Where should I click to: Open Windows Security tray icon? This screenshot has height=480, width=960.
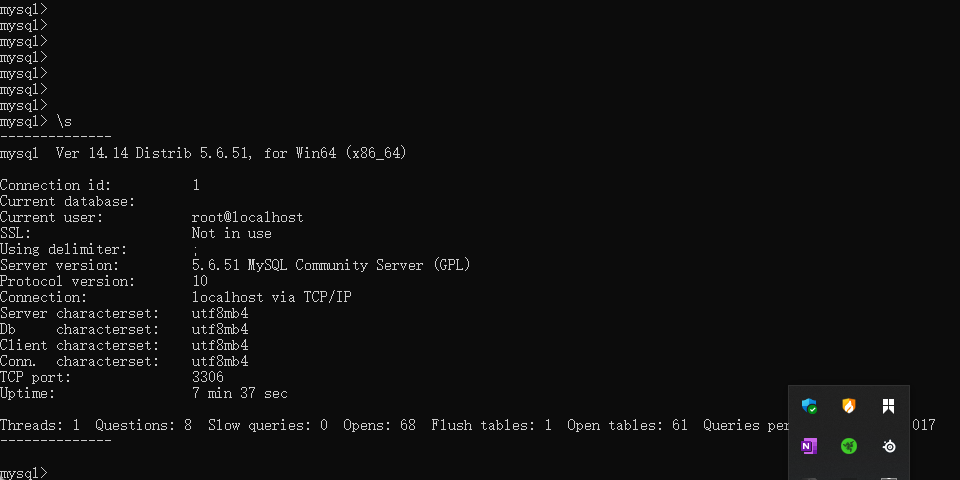pyautogui.click(x=810, y=406)
